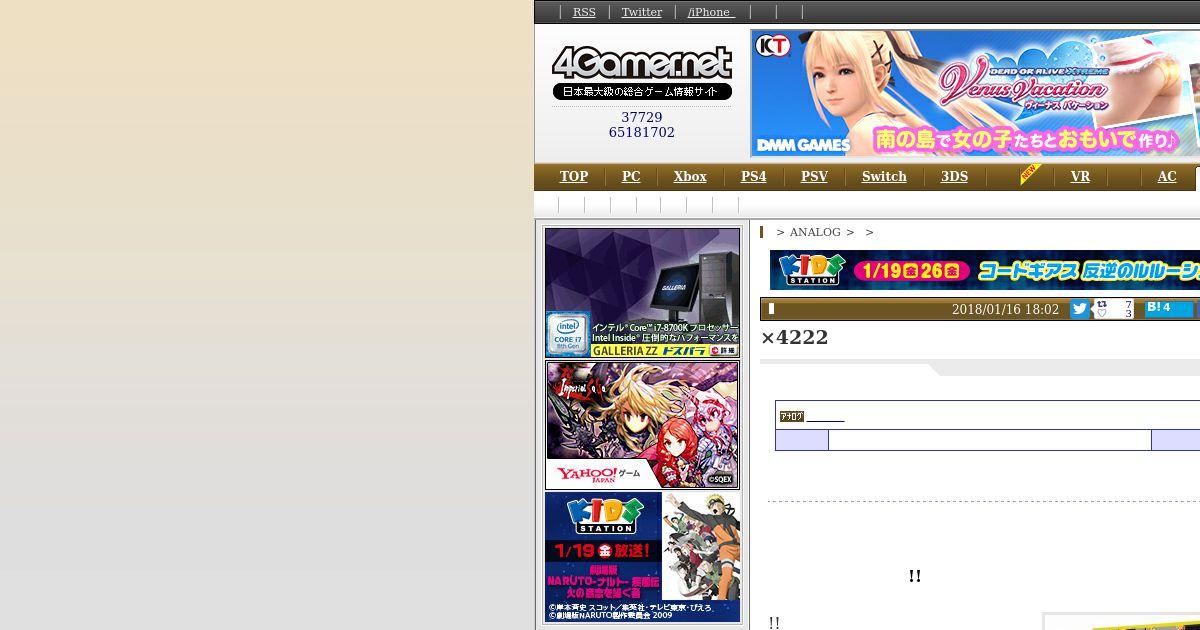Click the Twitter share icon
The image size is (1200, 630).
[1079, 309]
